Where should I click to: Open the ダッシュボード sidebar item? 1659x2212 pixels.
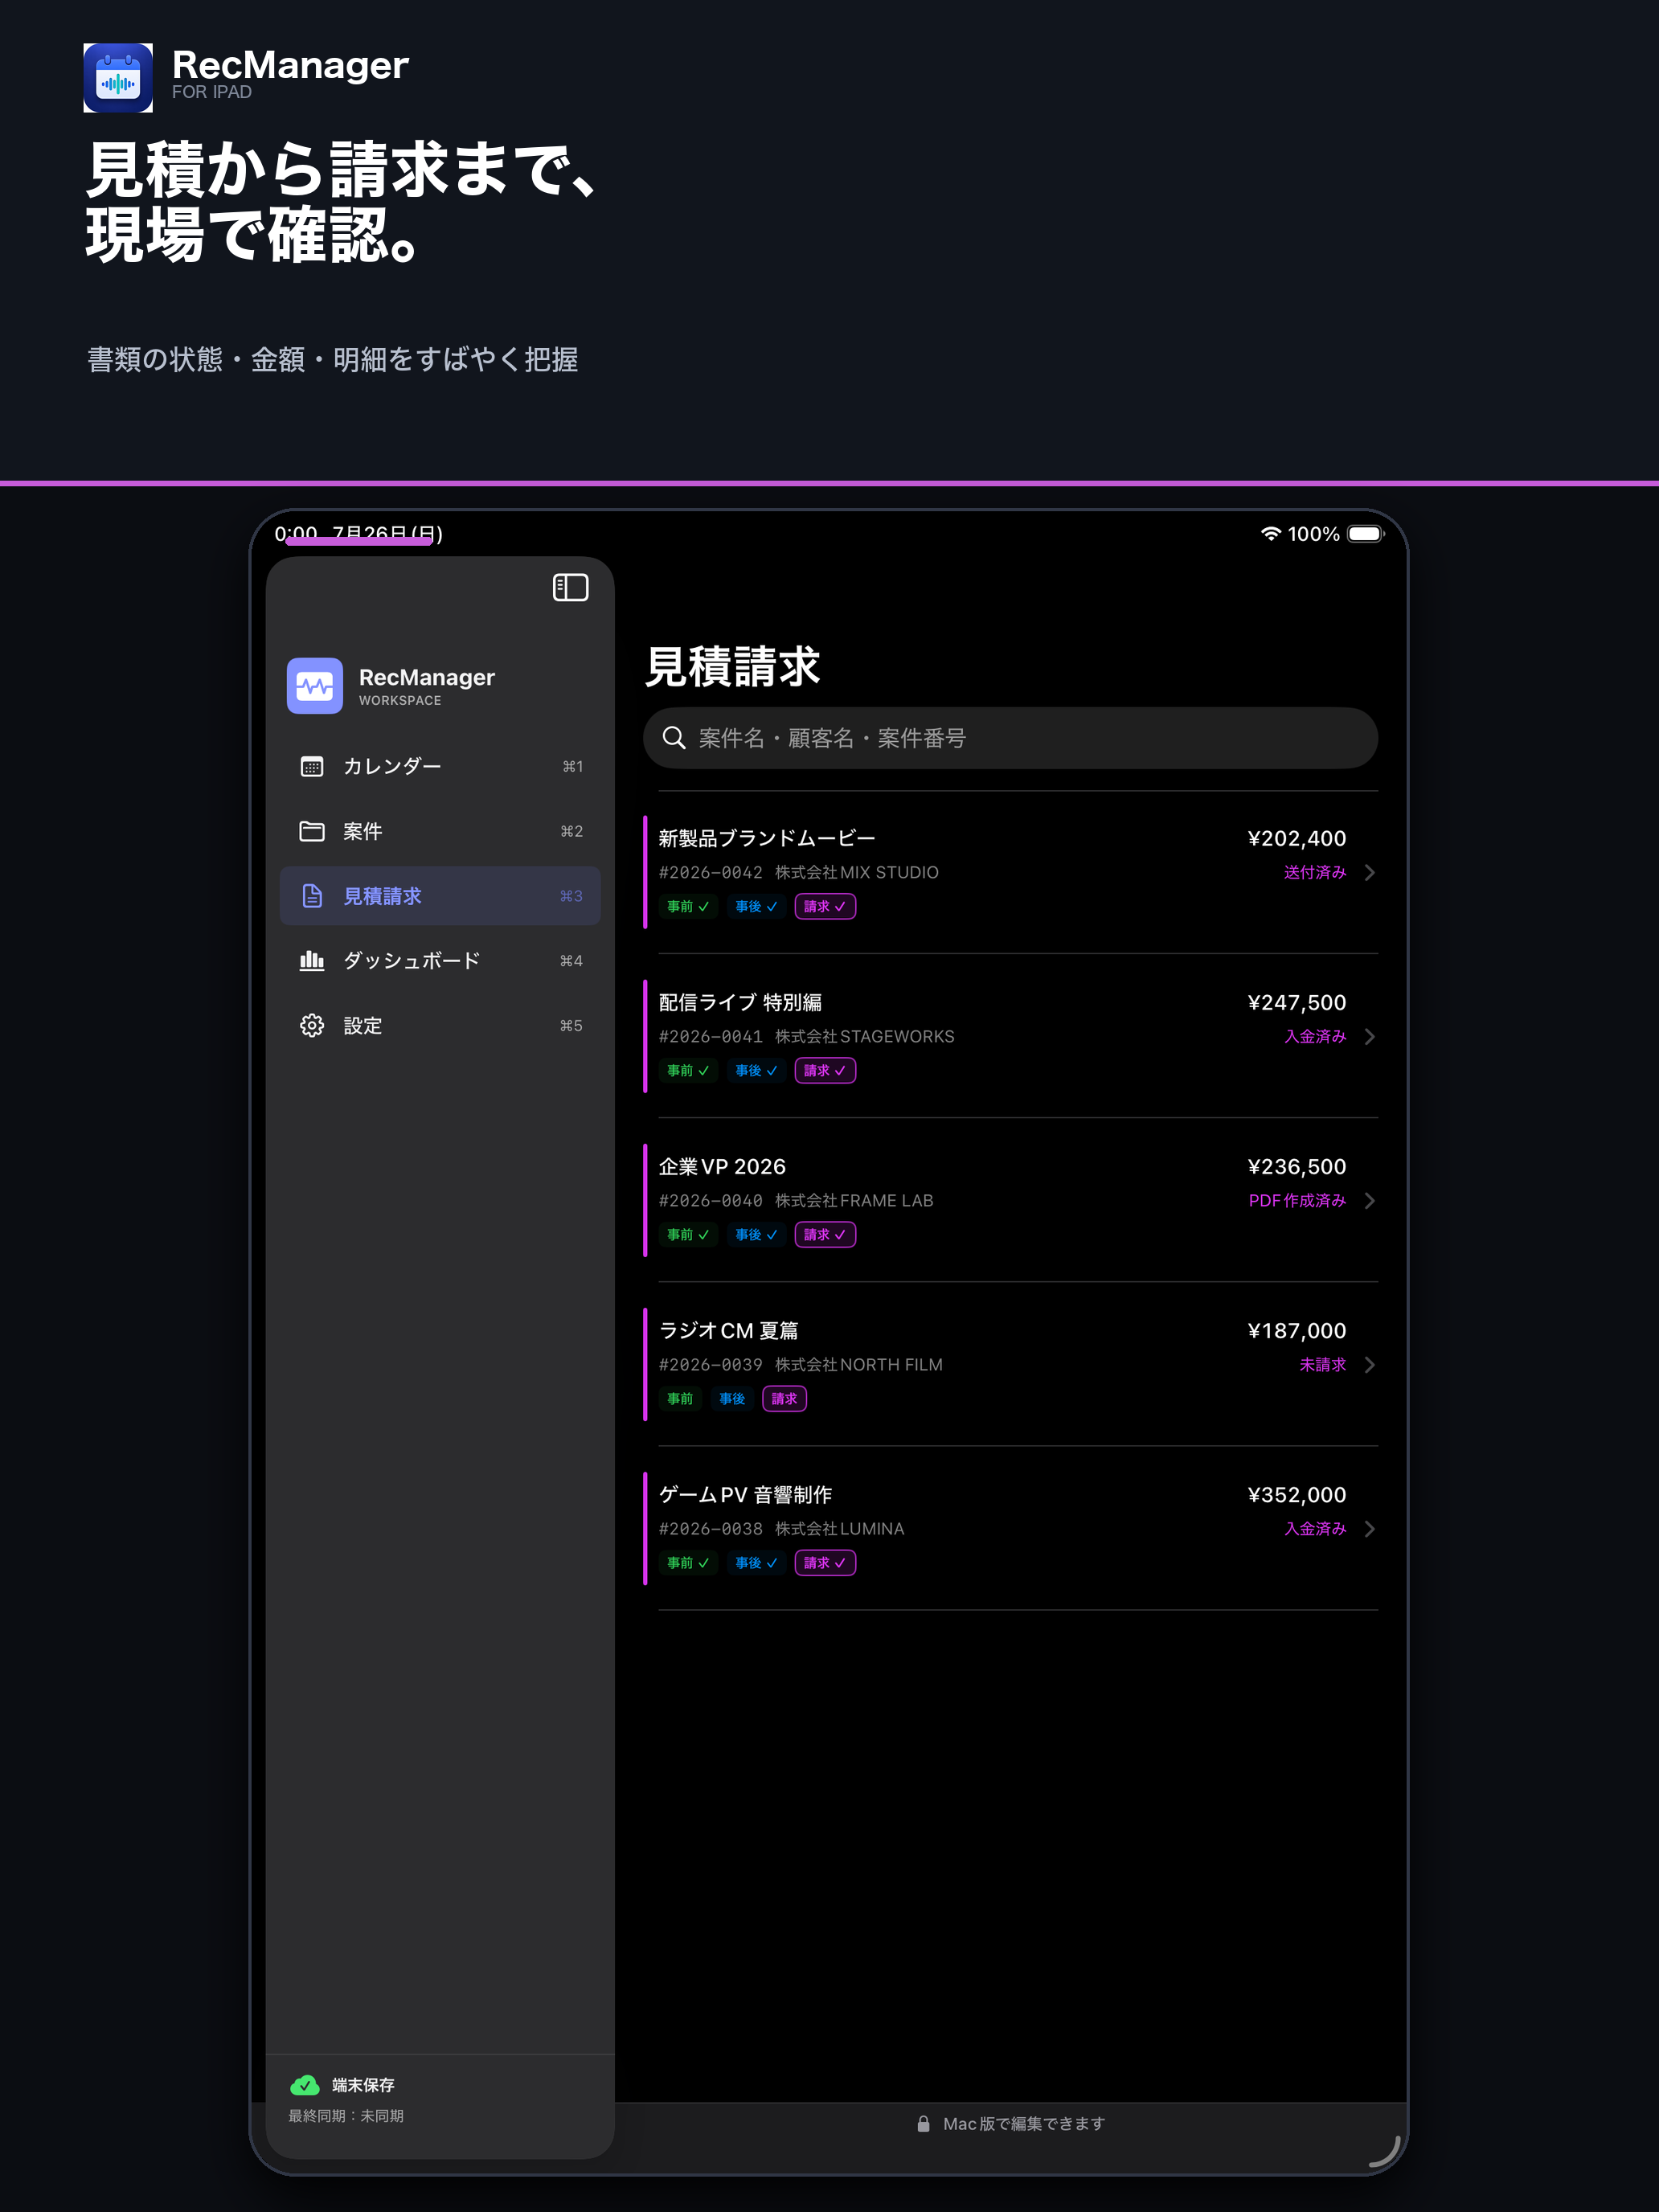point(440,960)
